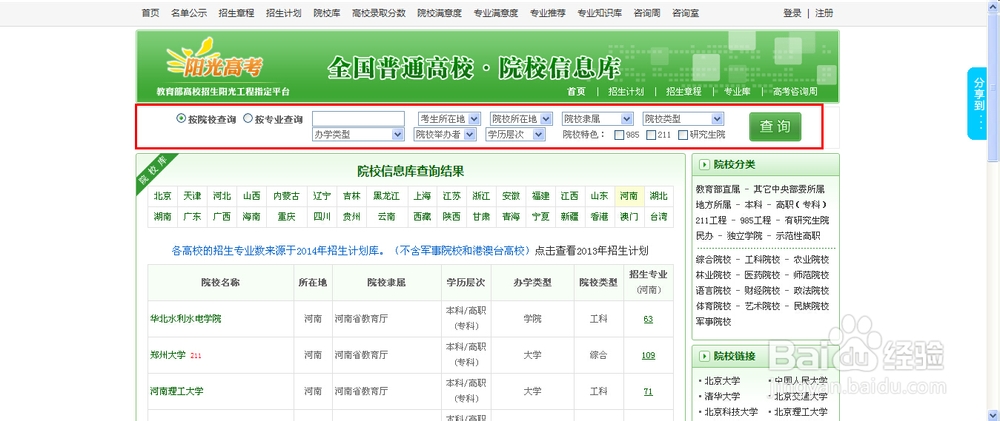
Task: Open 专业满意度 in the top navigation
Action: pyautogui.click(x=496, y=13)
